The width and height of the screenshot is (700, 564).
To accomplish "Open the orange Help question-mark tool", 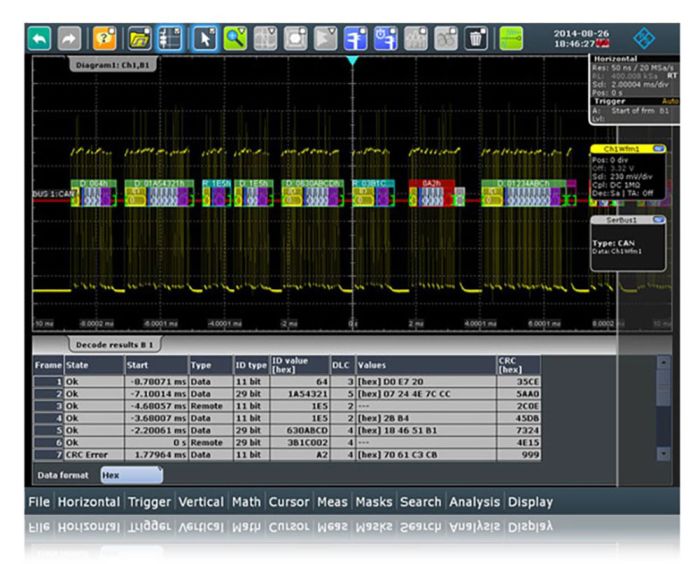I will 104,38.
